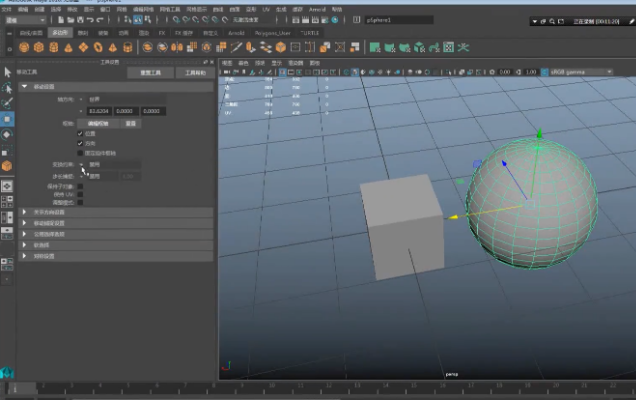Toggle the 位置 (Position) checkbox

click(80, 133)
